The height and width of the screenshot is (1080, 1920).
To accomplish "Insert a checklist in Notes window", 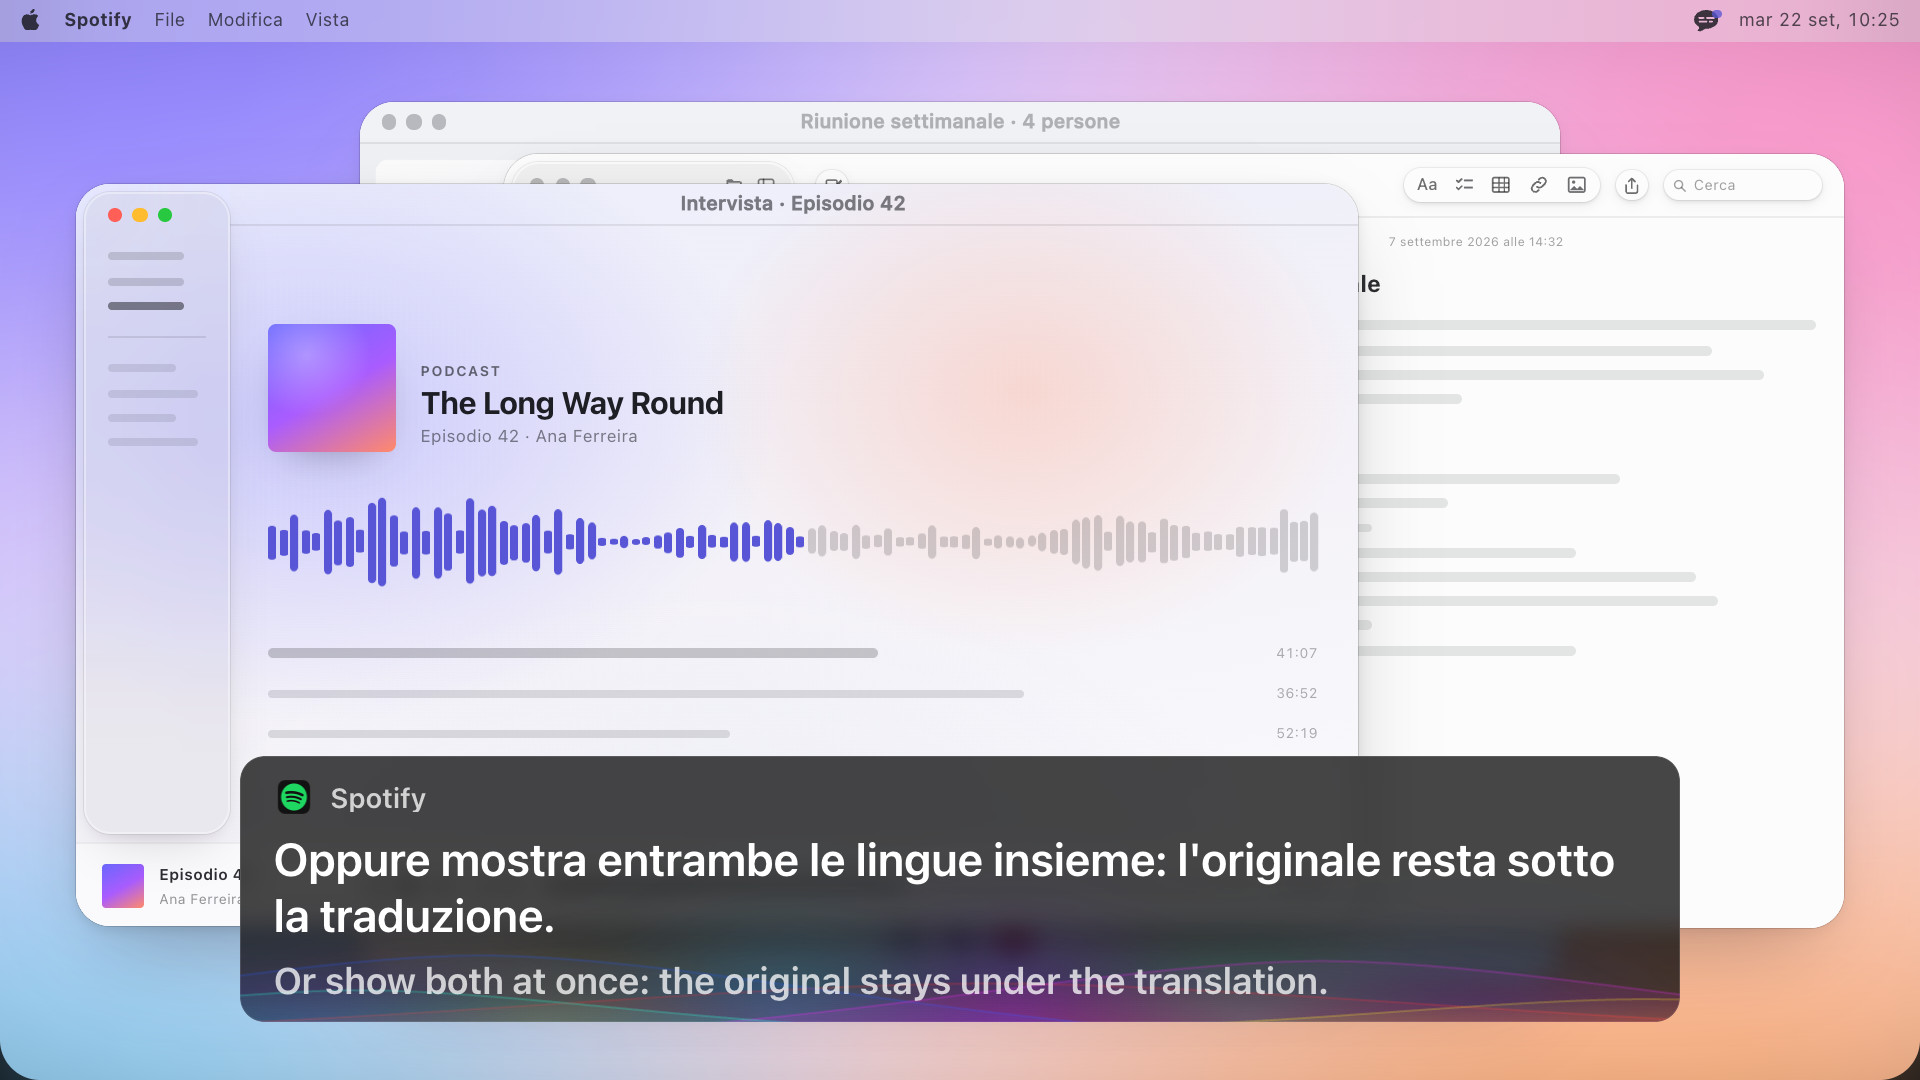I will pos(1464,185).
